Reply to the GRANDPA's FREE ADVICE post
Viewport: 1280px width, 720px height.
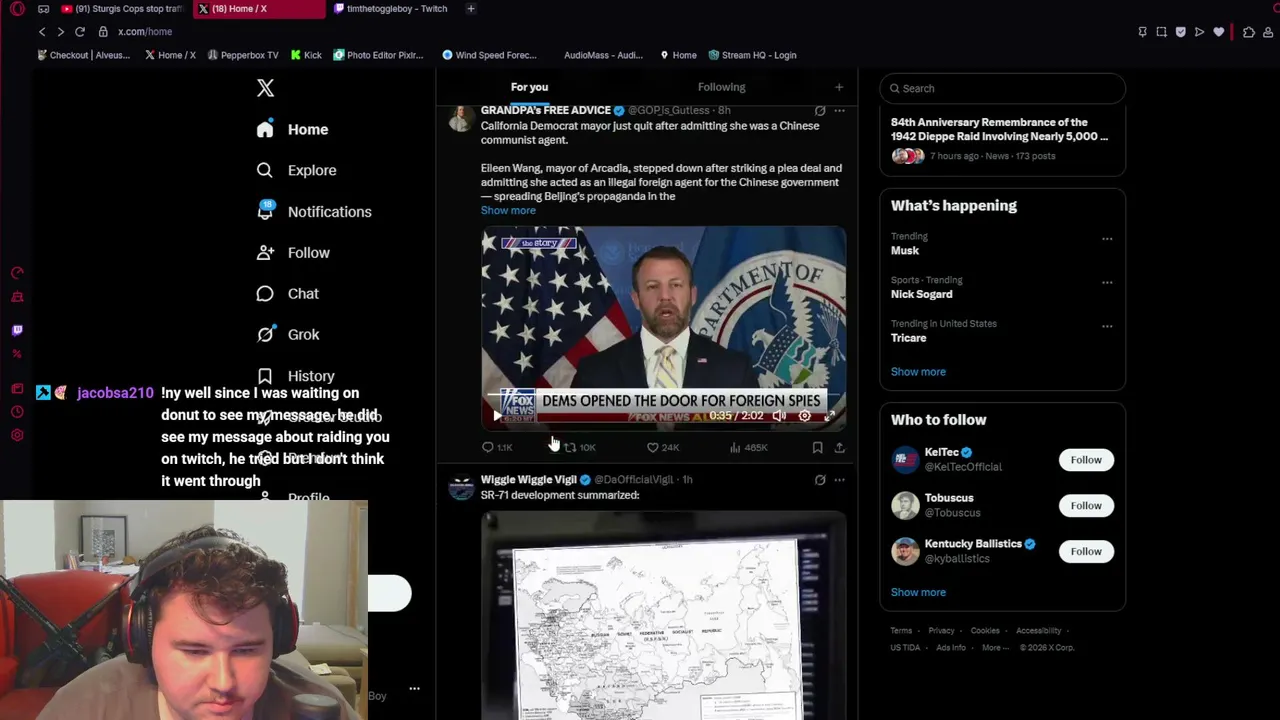coord(497,448)
